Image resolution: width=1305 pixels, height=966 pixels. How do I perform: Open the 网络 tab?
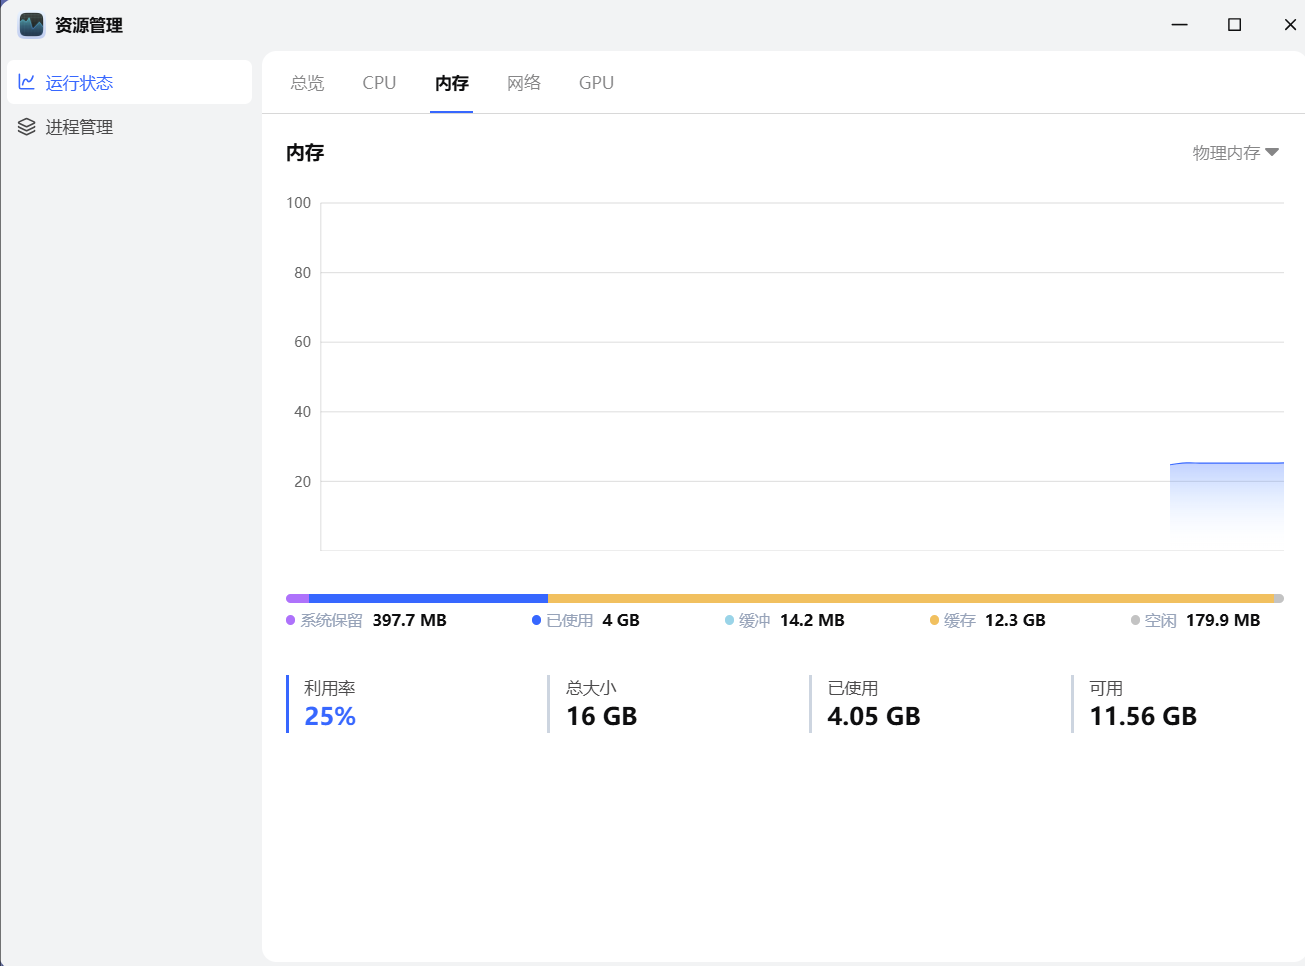point(524,83)
